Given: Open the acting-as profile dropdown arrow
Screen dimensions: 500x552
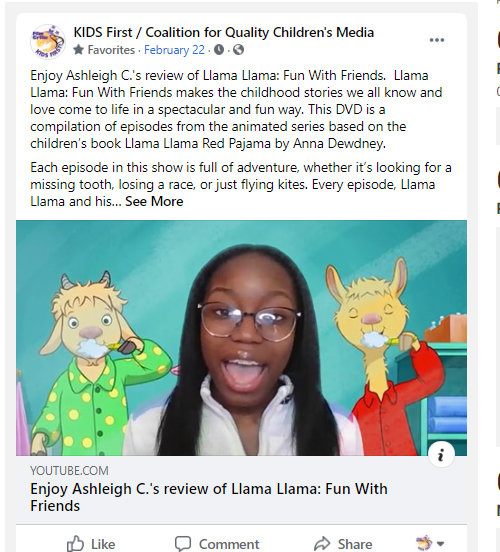Looking at the screenshot, I should pyautogui.click(x=440, y=544).
